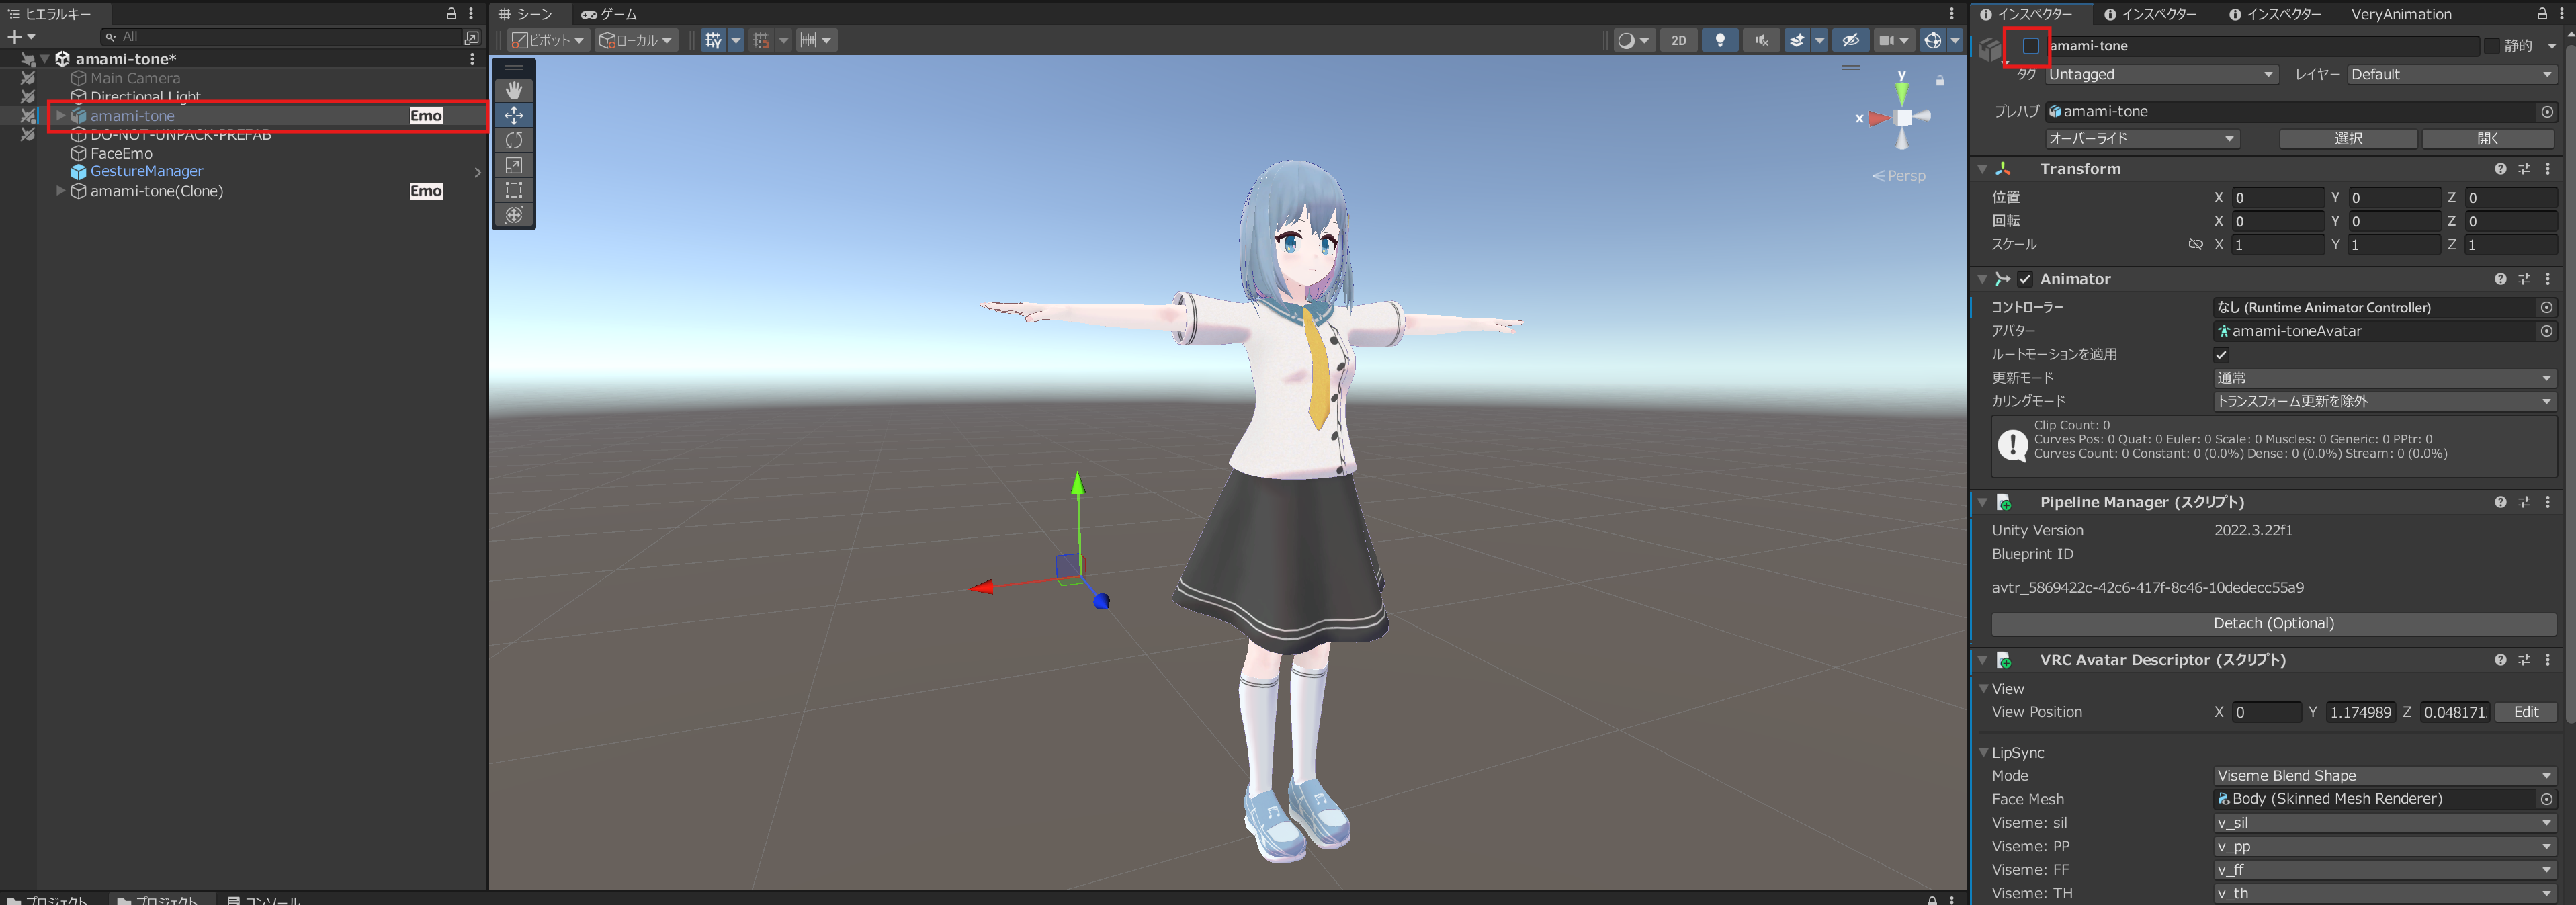Expand amami-tone(Clone) object
Viewport: 2576px width, 905px height.
[60, 191]
